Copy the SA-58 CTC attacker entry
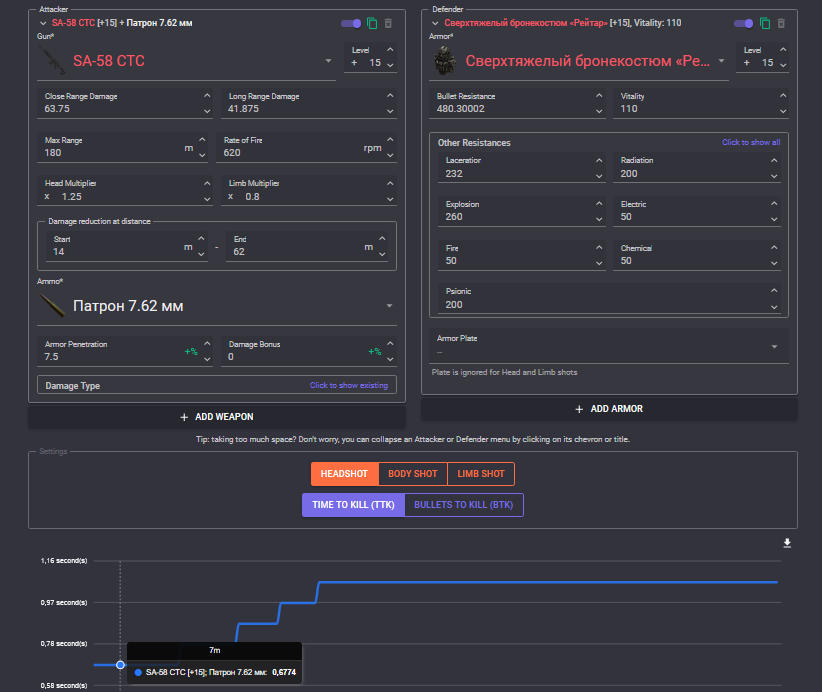The image size is (822, 692). (x=372, y=23)
